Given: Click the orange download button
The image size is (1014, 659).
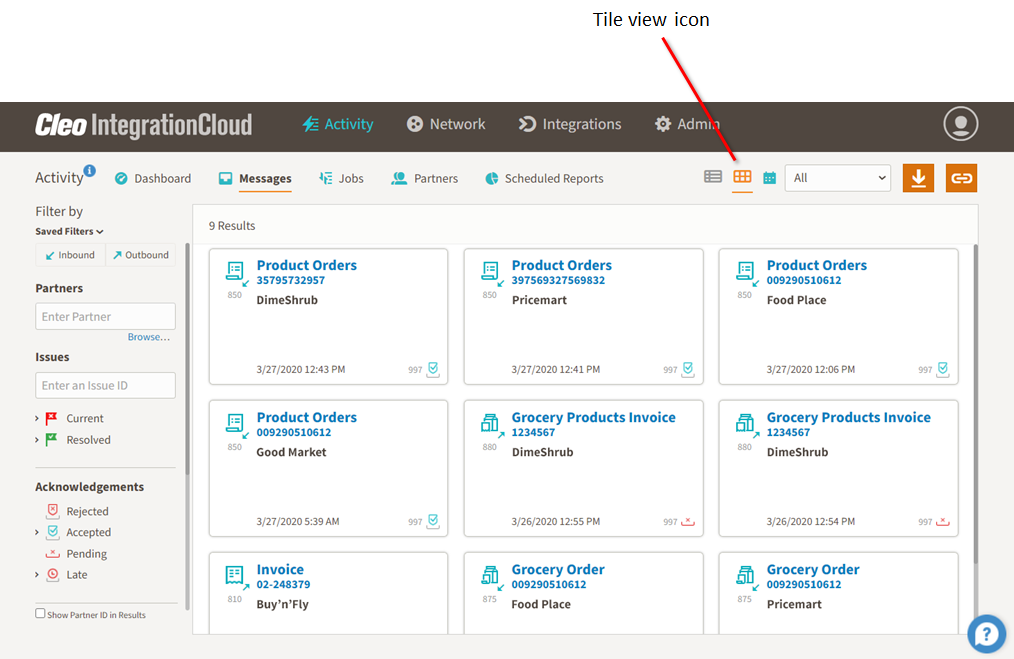Looking at the screenshot, I should pos(918,178).
